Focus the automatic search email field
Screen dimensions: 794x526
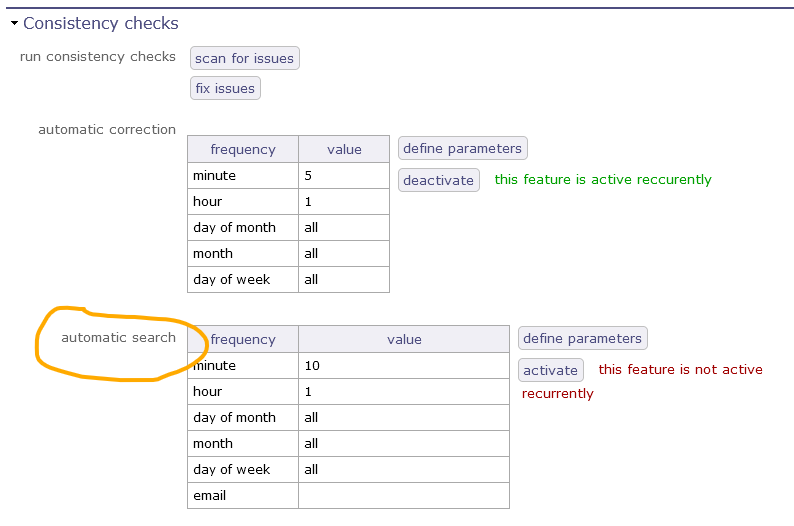[x=404, y=496]
